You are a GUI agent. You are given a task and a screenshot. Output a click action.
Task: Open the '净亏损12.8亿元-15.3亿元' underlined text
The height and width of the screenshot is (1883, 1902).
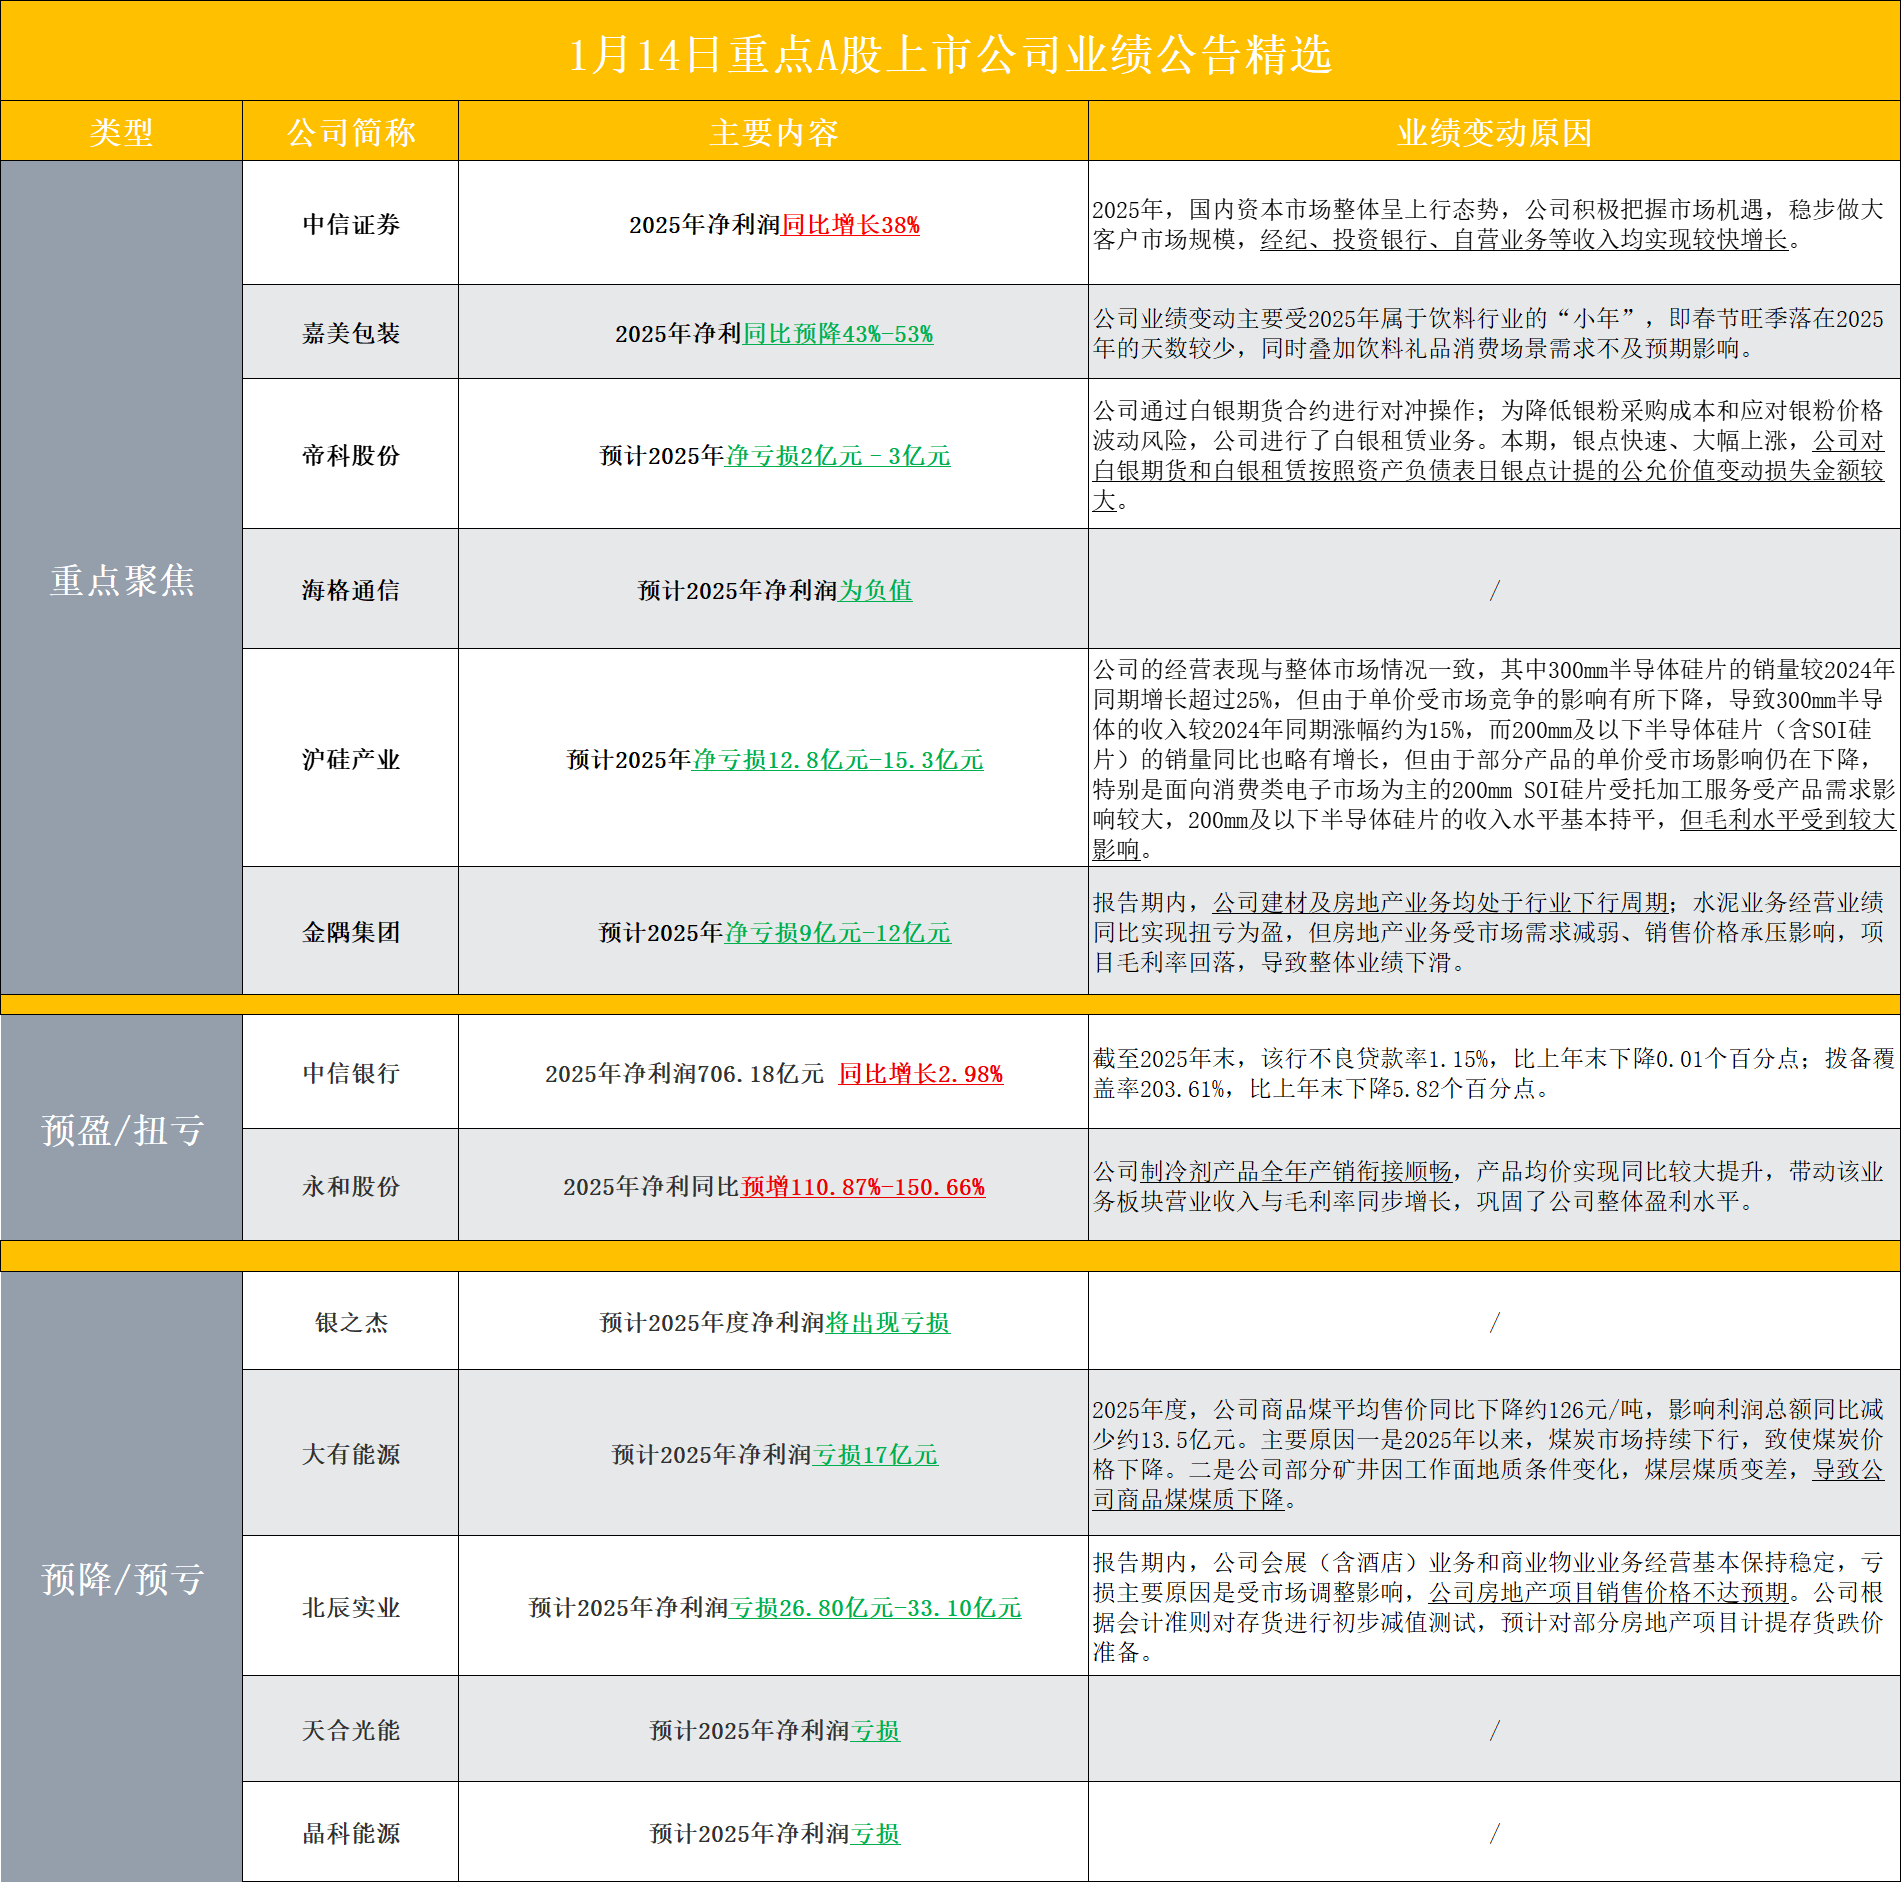click(x=838, y=760)
